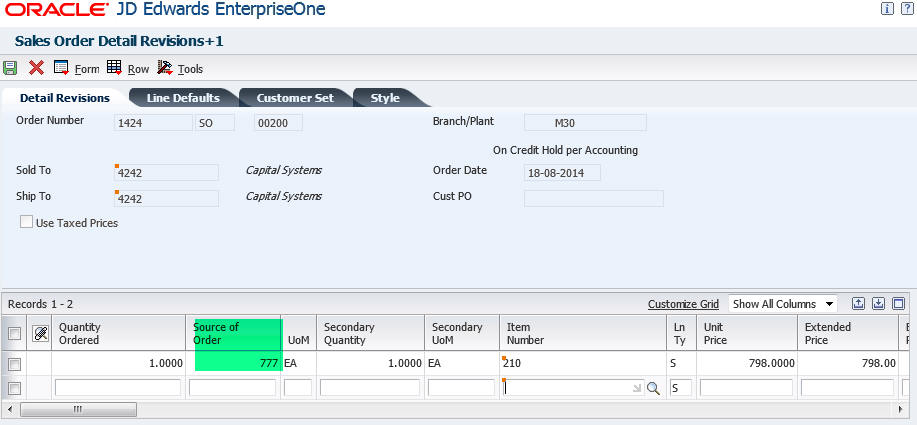Viewport: 917px width, 425px height.
Task: Click the On Credit Hold per Accounting message
Action: [x=565, y=150]
